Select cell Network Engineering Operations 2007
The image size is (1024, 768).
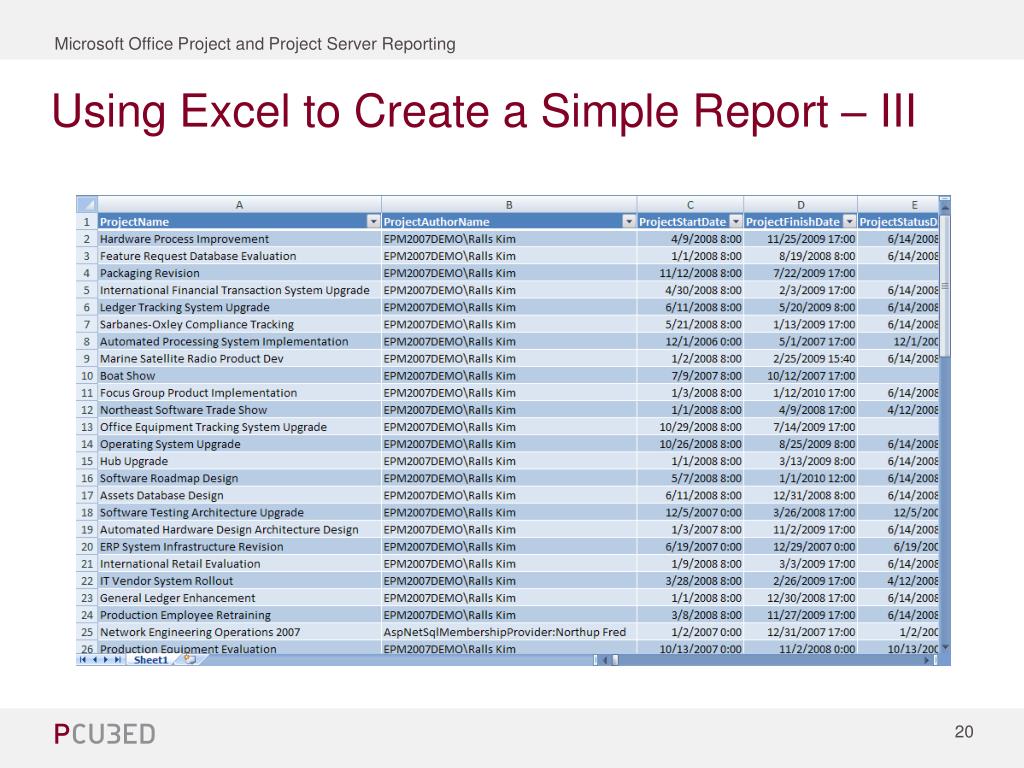pos(239,632)
